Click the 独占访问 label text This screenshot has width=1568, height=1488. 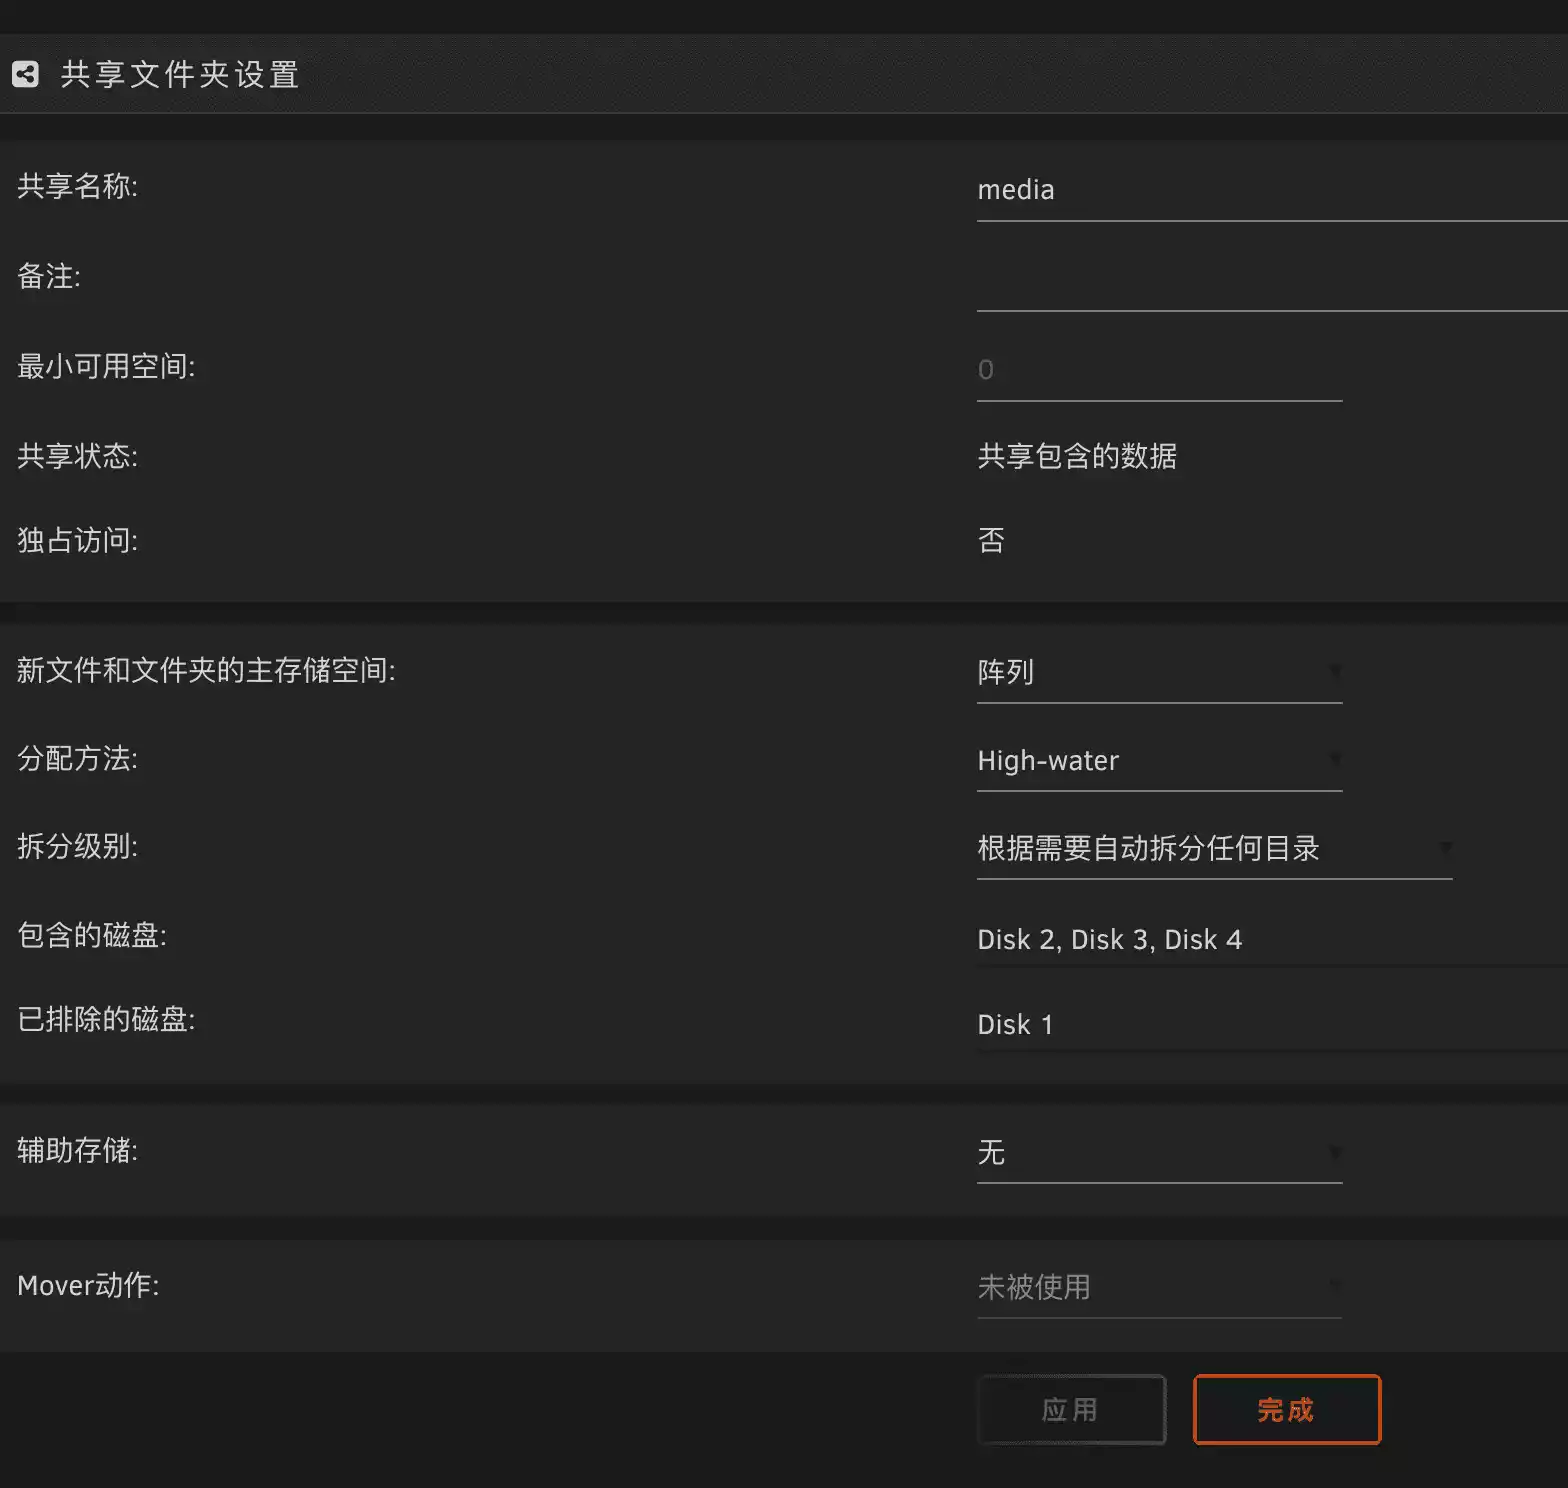[77, 541]
